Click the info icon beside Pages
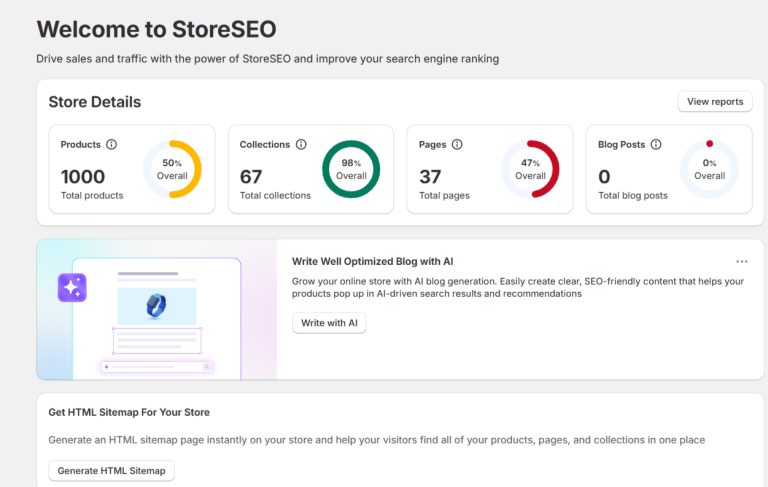Image resolution: width=768 pixels, height=487 pixels. click(x=457, y=145)
